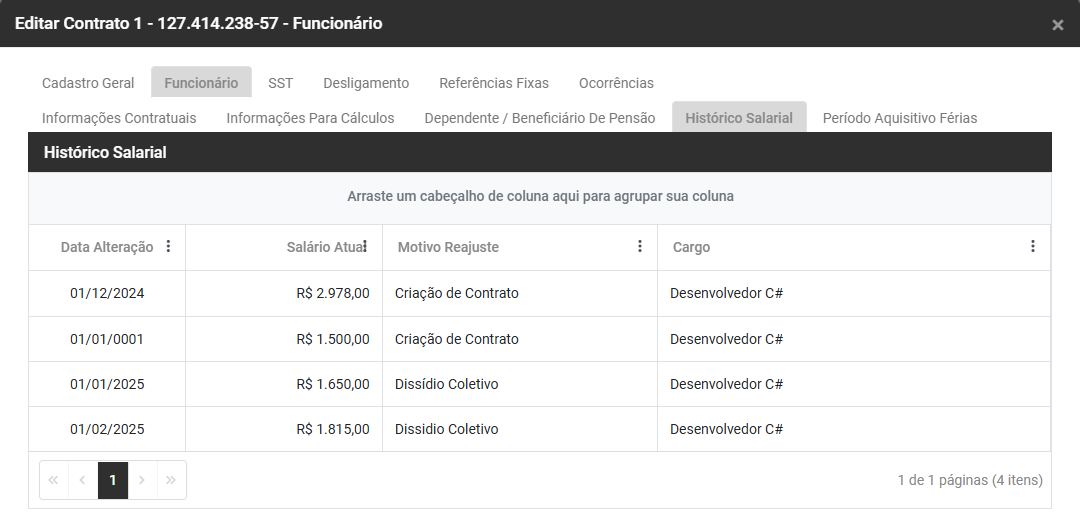Open the Referências Fixas tab

[x=494, y=83]
